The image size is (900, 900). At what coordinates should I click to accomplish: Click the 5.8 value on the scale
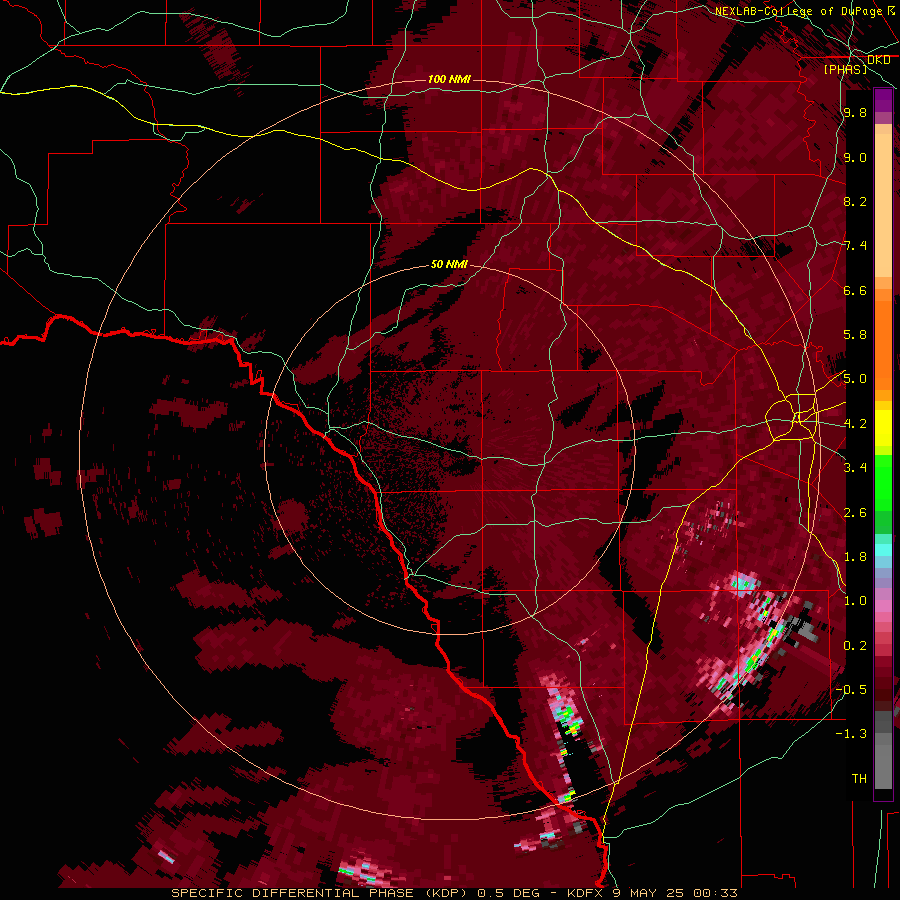(855, 335)
